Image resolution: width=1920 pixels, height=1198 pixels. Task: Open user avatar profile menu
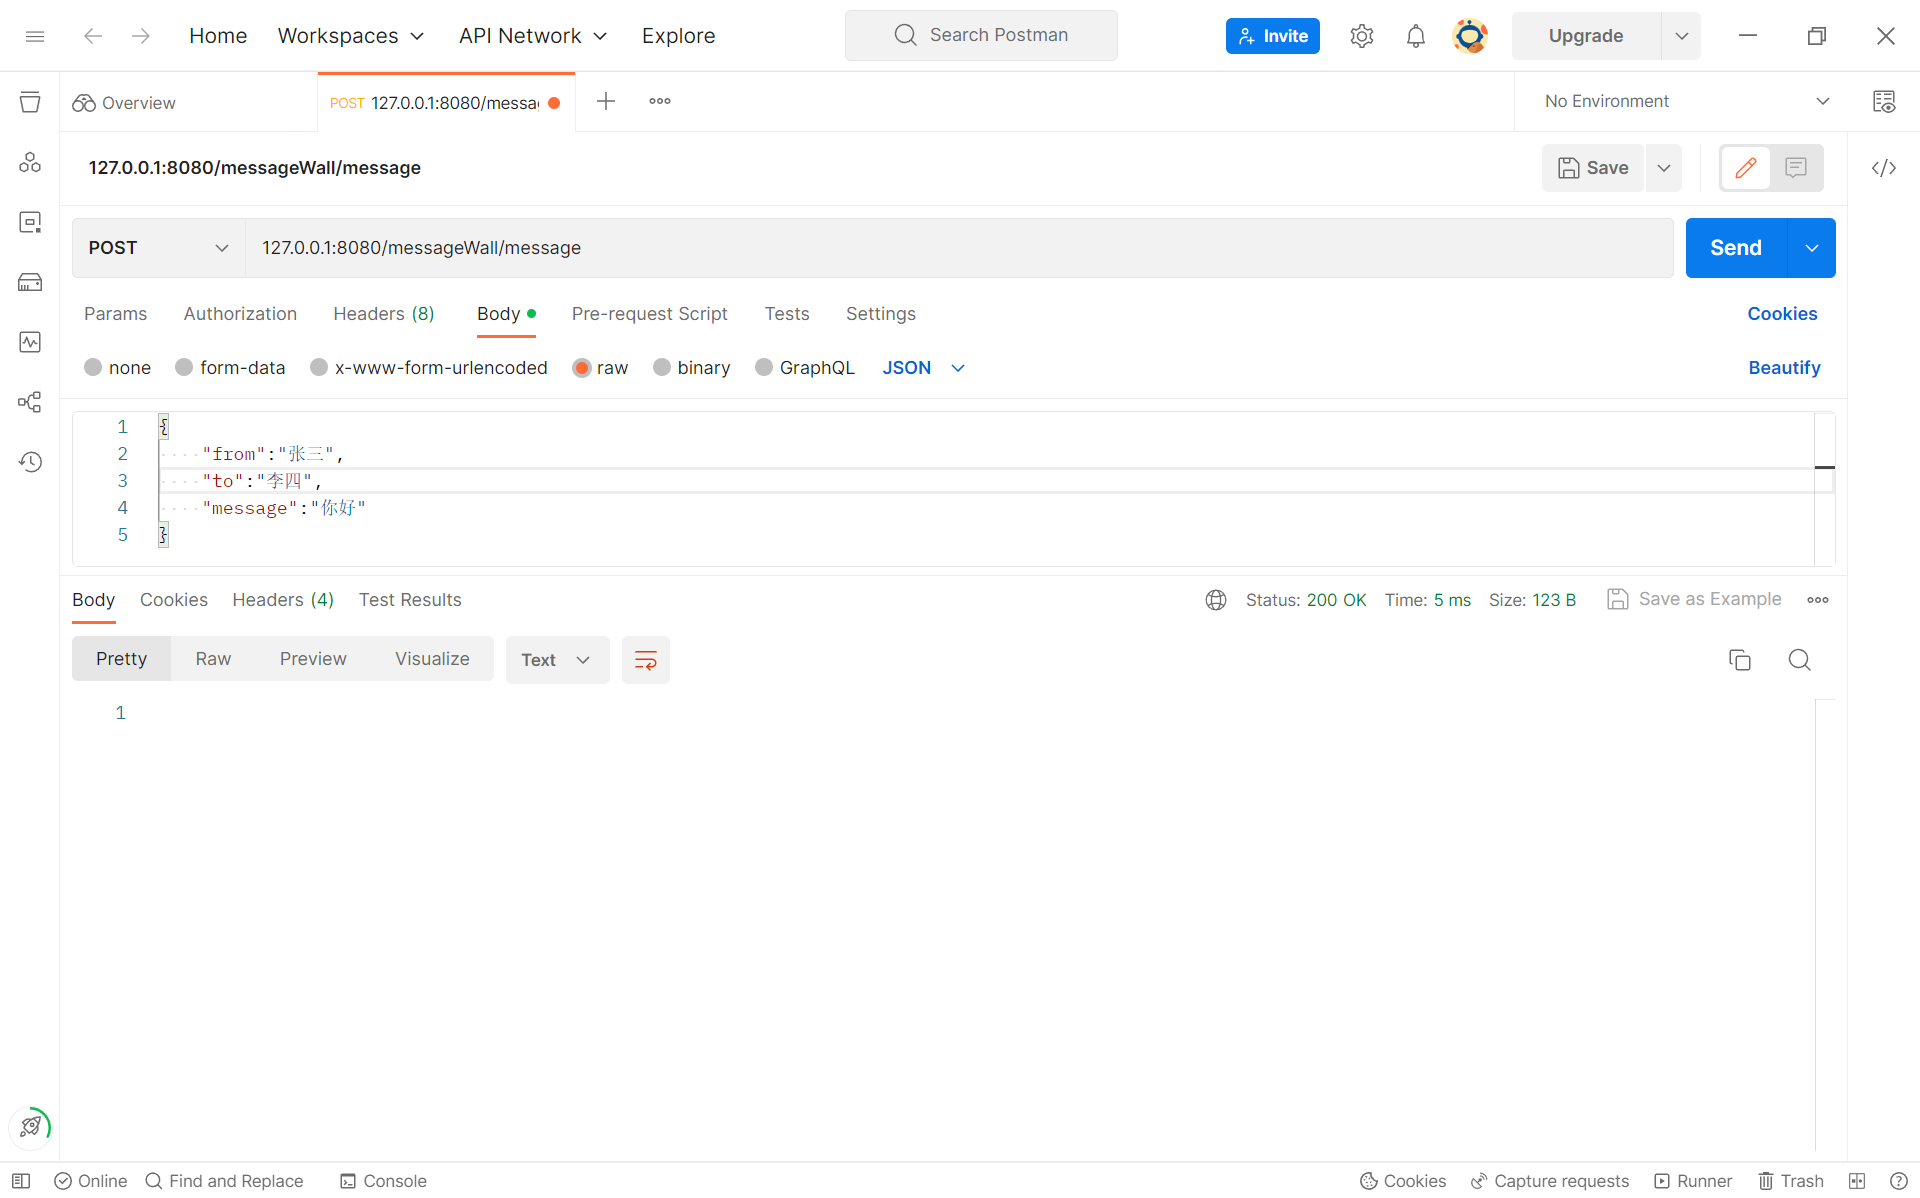click(1470, 36)
